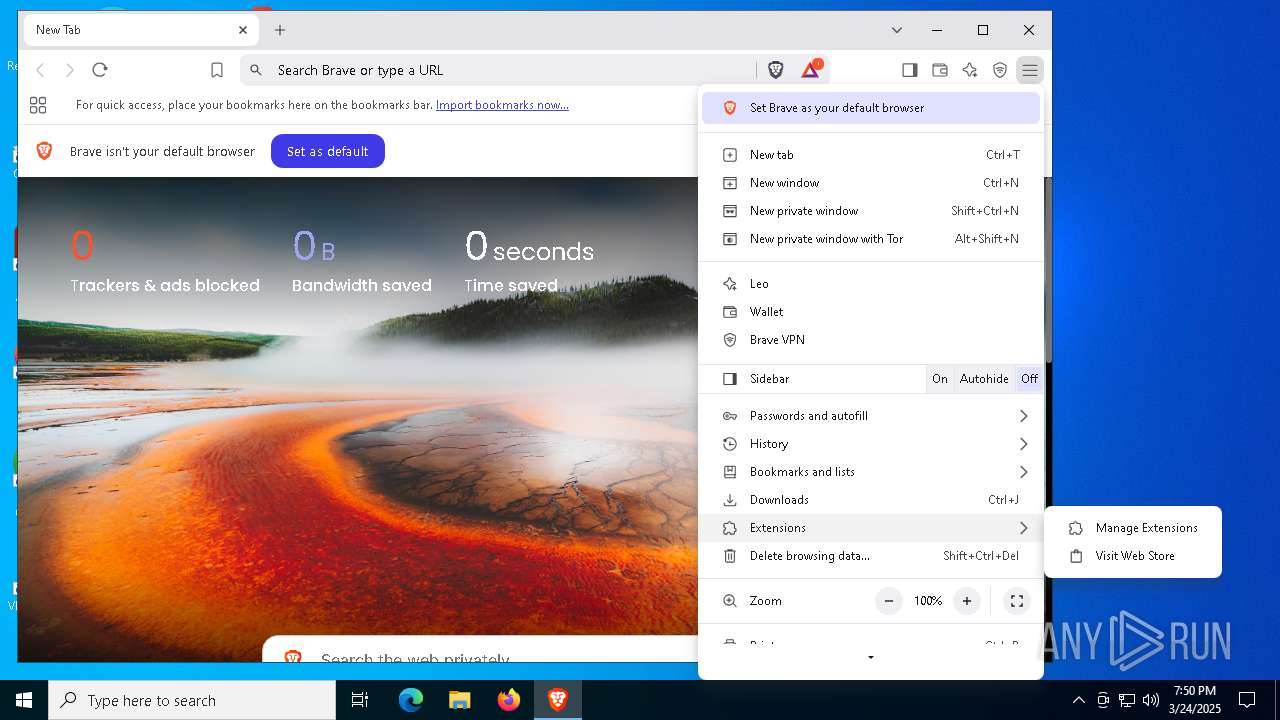Click the volume tray icon
Image resolution: width=1280 pixels, height=720 pixels.
[1150, 700]
